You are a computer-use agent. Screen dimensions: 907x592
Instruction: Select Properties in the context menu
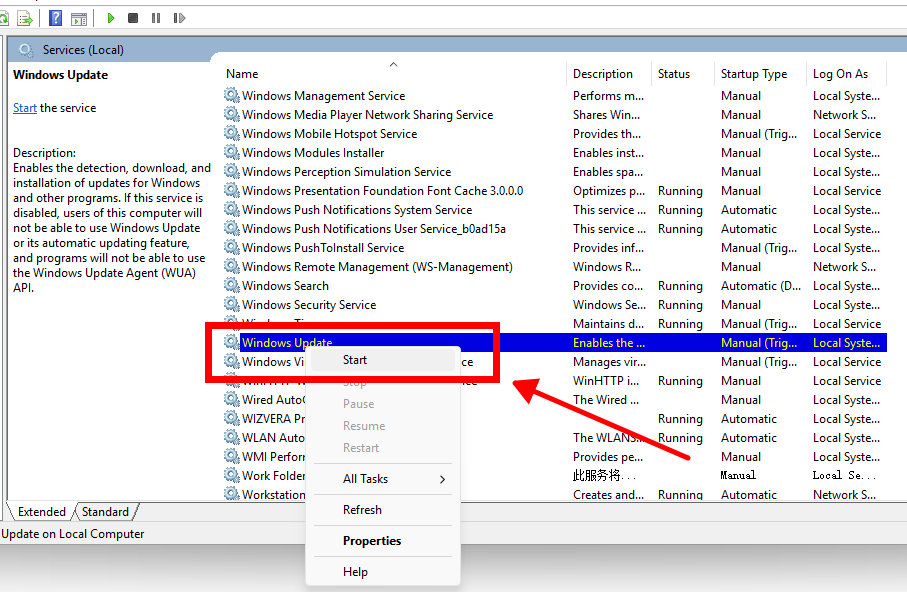[x=371, y=541]
